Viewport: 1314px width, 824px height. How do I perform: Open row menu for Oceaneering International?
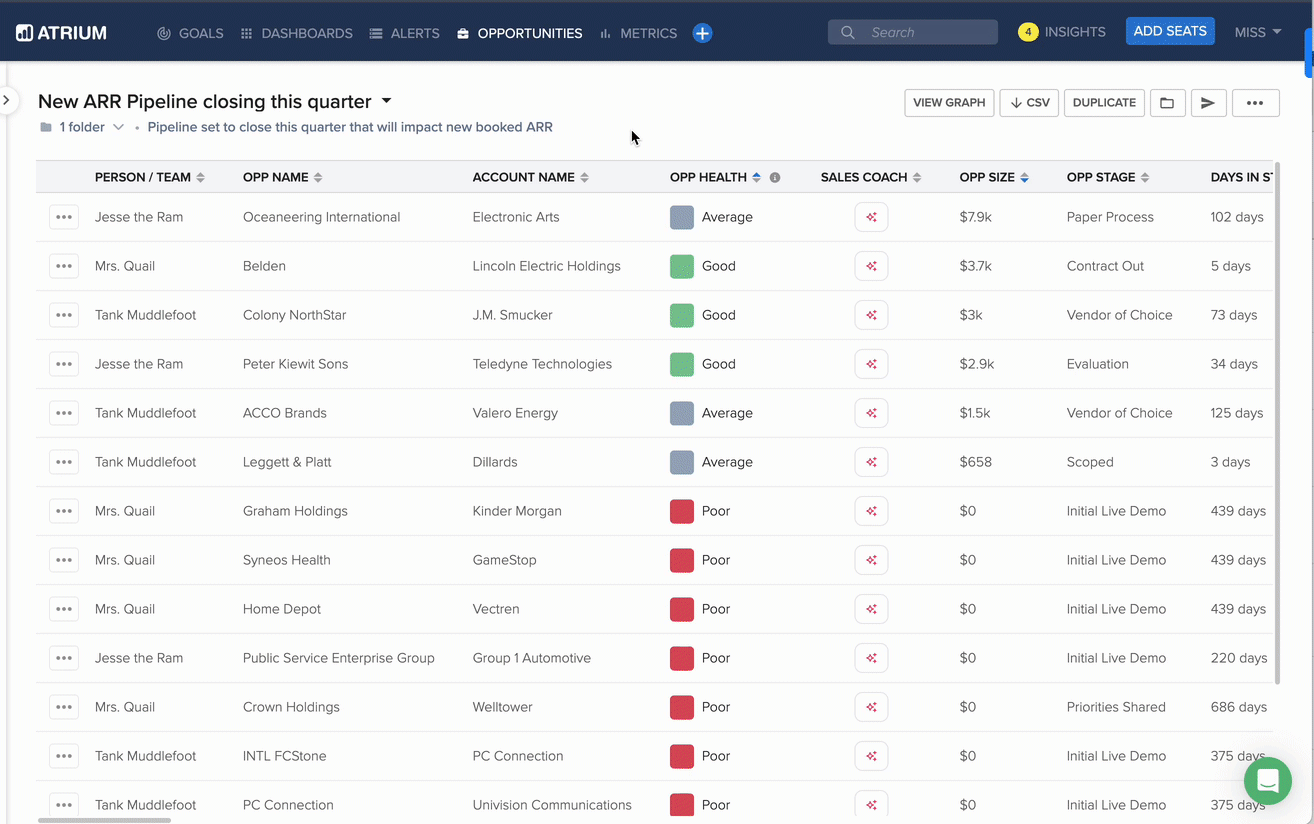click(x=64, y=217)
